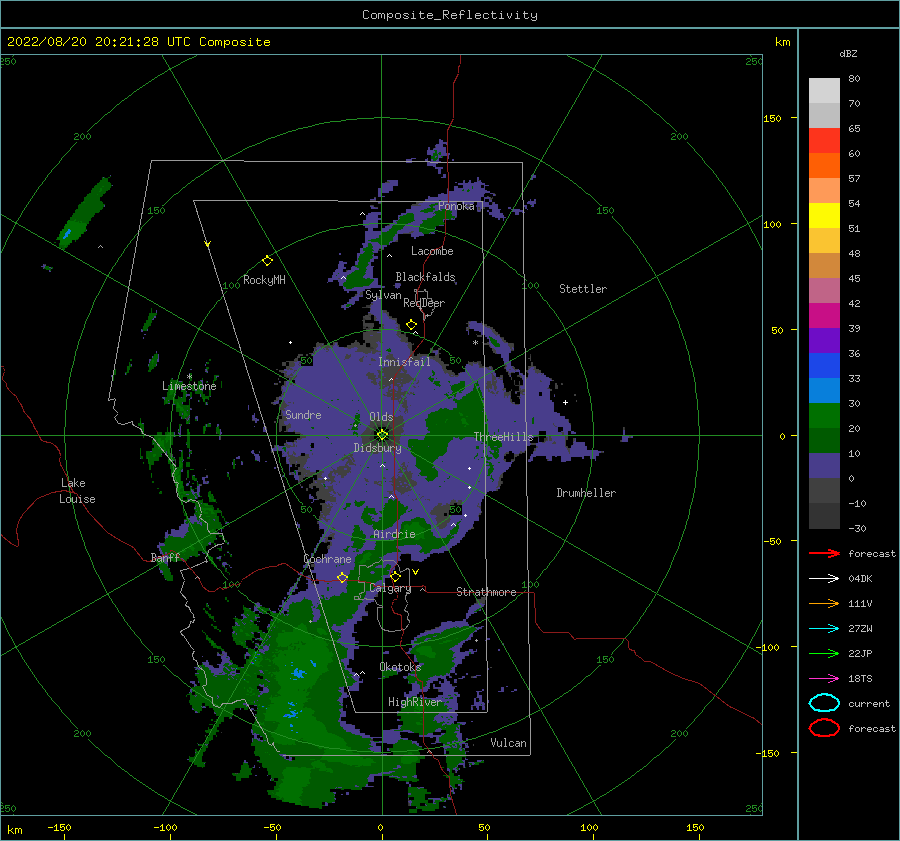
Task: Click the RockyMH label
Action: pos(264,280)
